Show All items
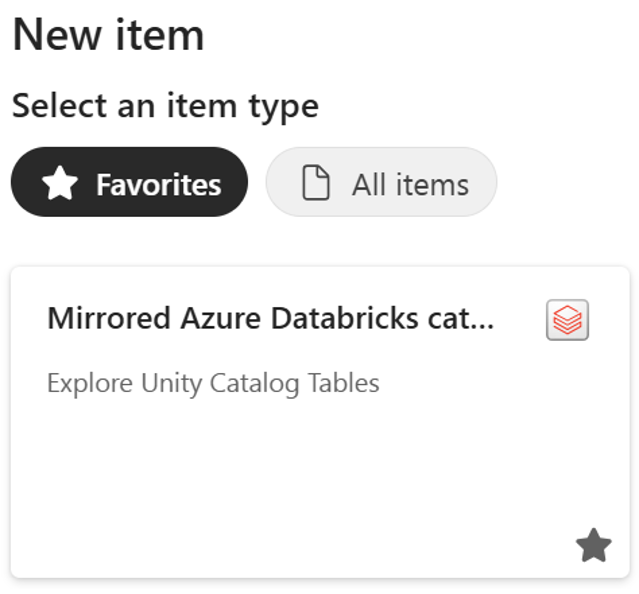639x594 pixels. point(381,183)
